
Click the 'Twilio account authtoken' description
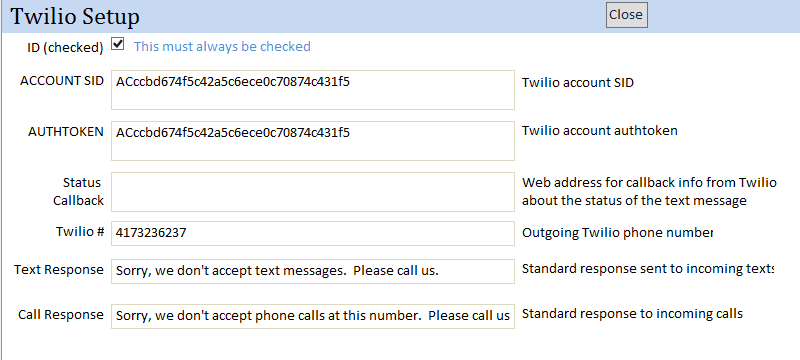pyautogui.click(x=599, y=131)
